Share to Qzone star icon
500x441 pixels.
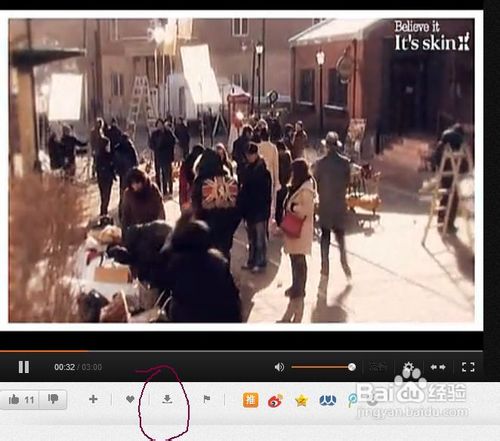(x=302, y=400)
